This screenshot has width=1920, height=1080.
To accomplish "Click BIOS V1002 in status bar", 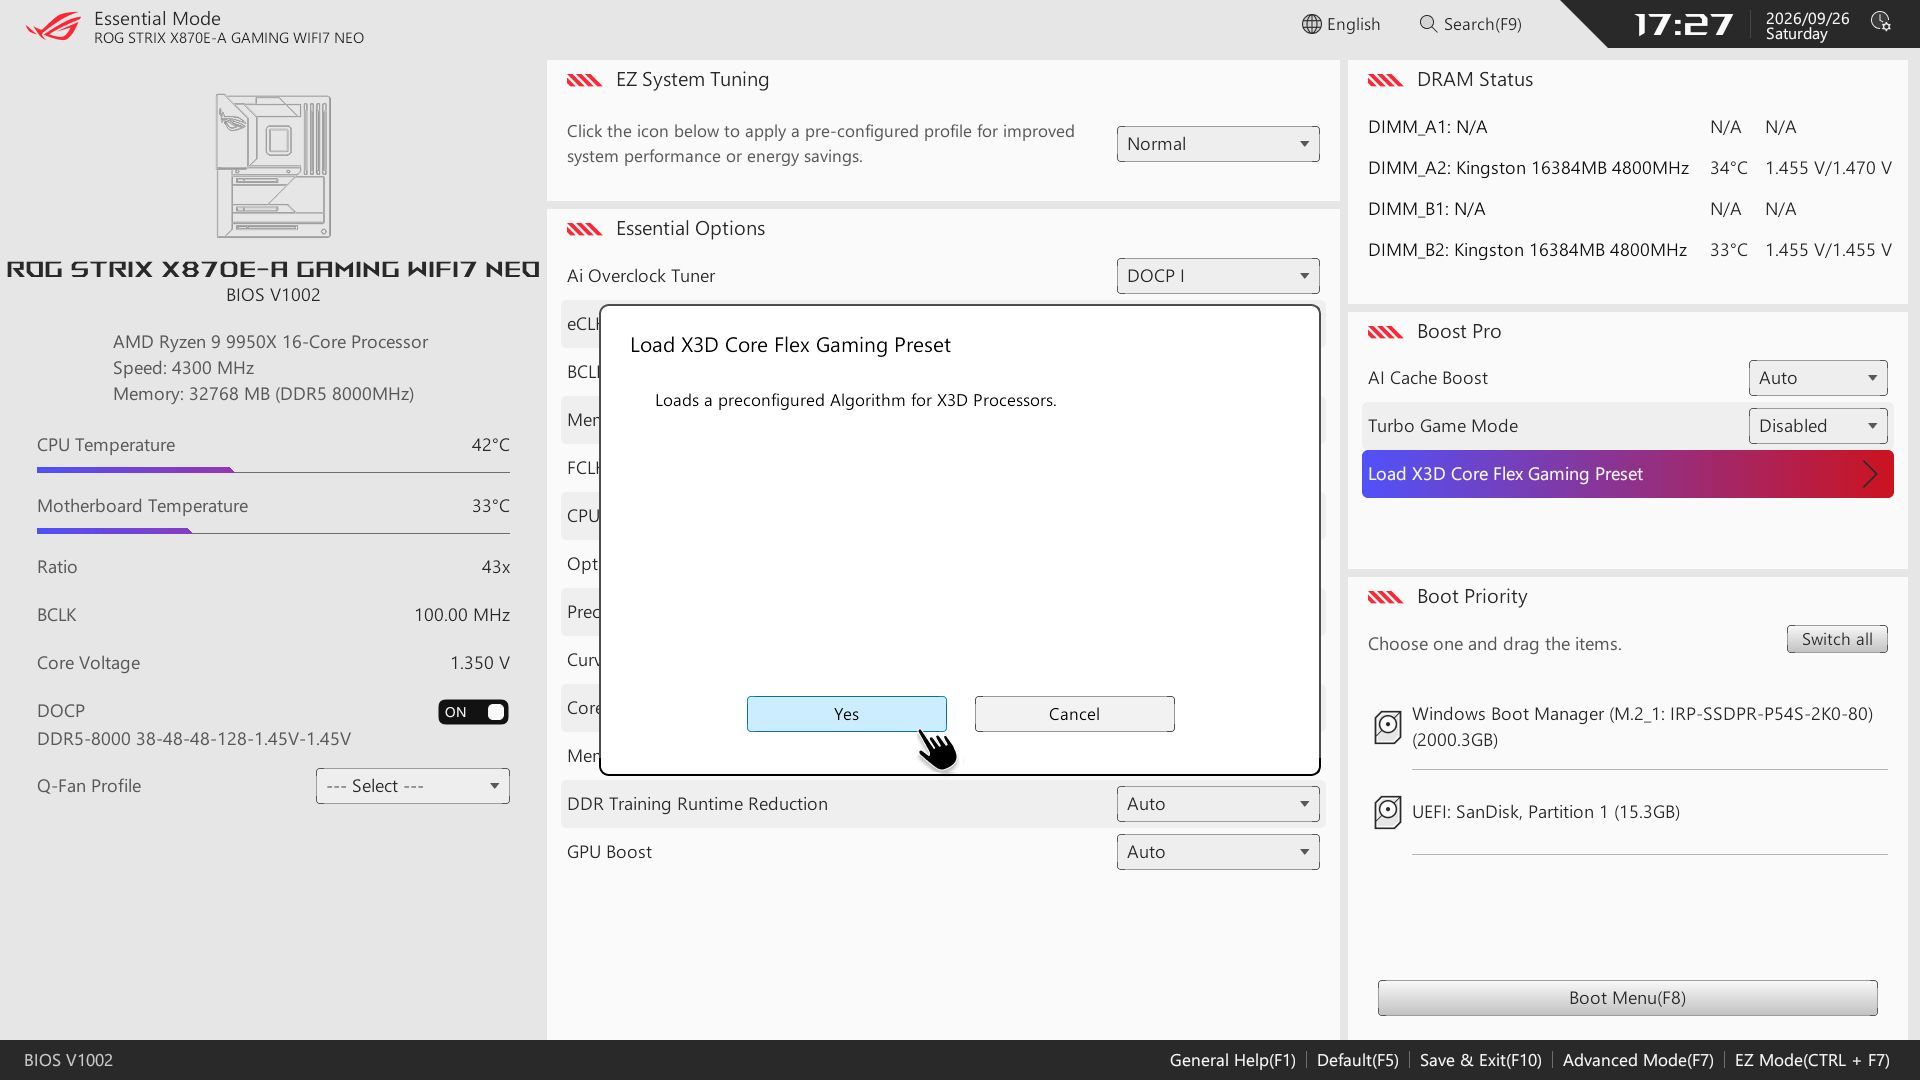I will (x=68, y=1060).
